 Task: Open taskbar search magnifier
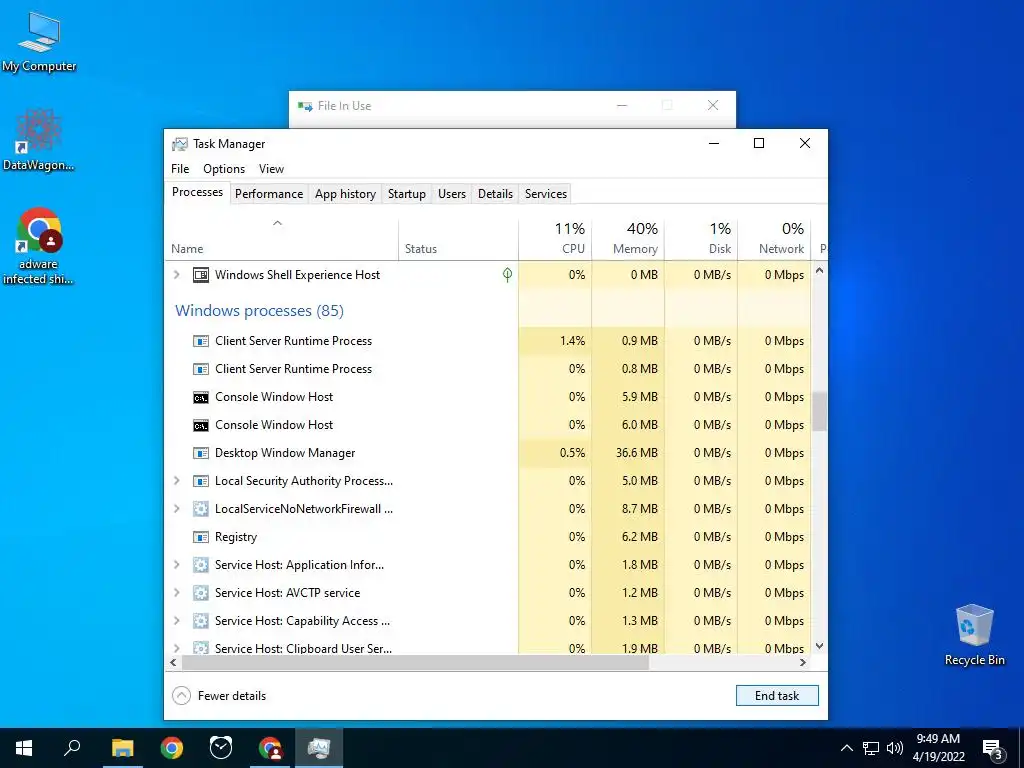[72, 748]
